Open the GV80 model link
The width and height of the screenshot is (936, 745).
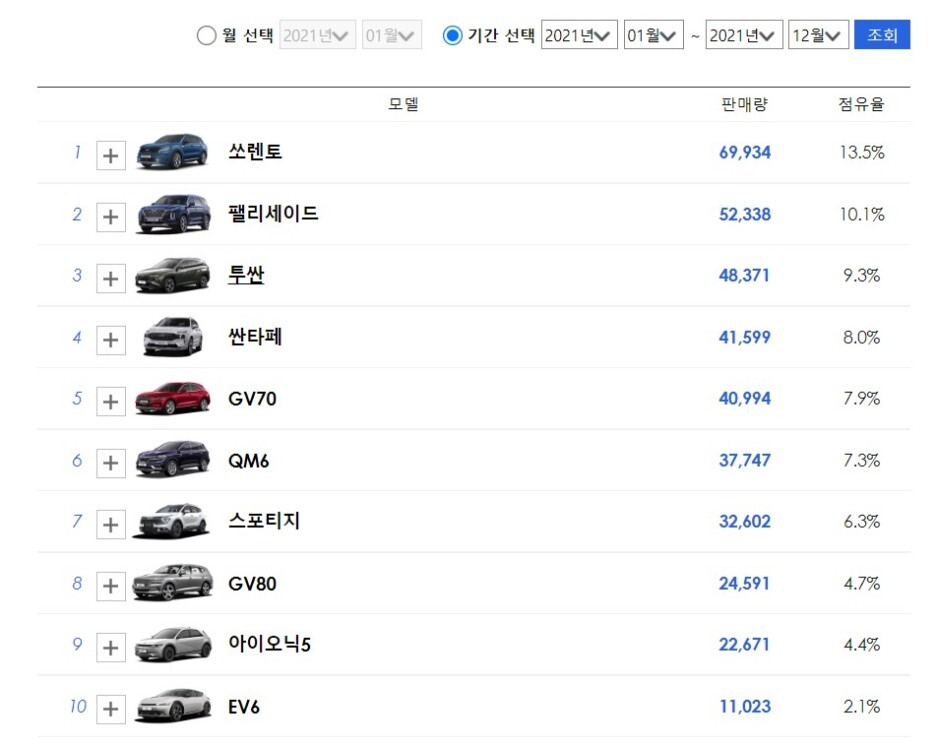[x=252, y=583]
